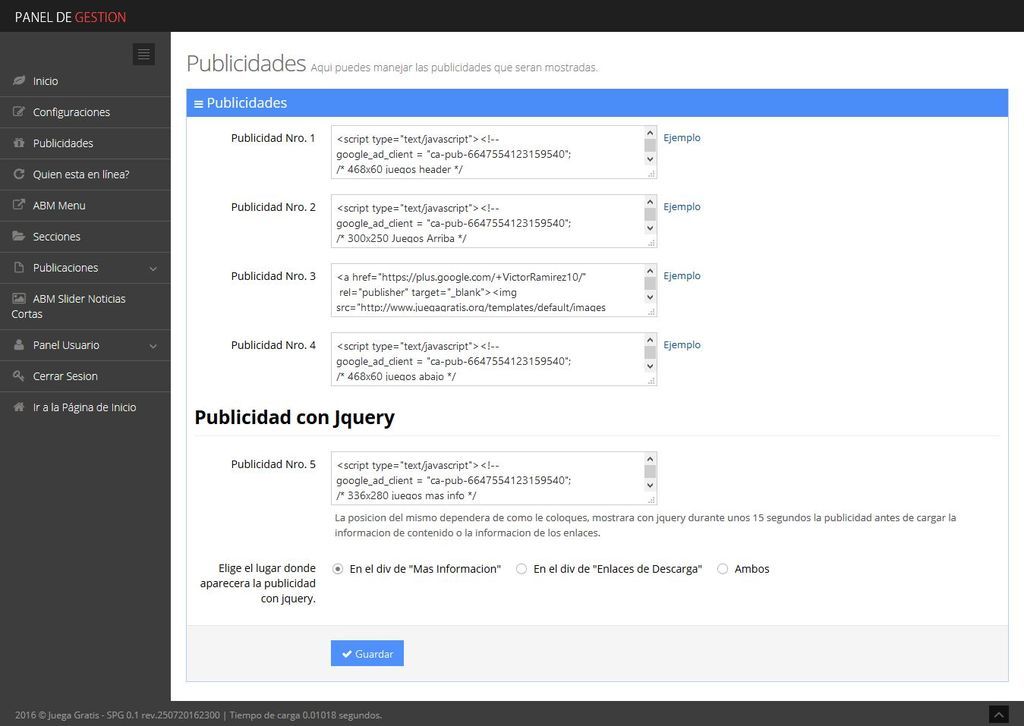Viewport: 1024px width, 726px height.
Task: Click the document icon beside Publicaciones
Action: (x=19, y=268)
